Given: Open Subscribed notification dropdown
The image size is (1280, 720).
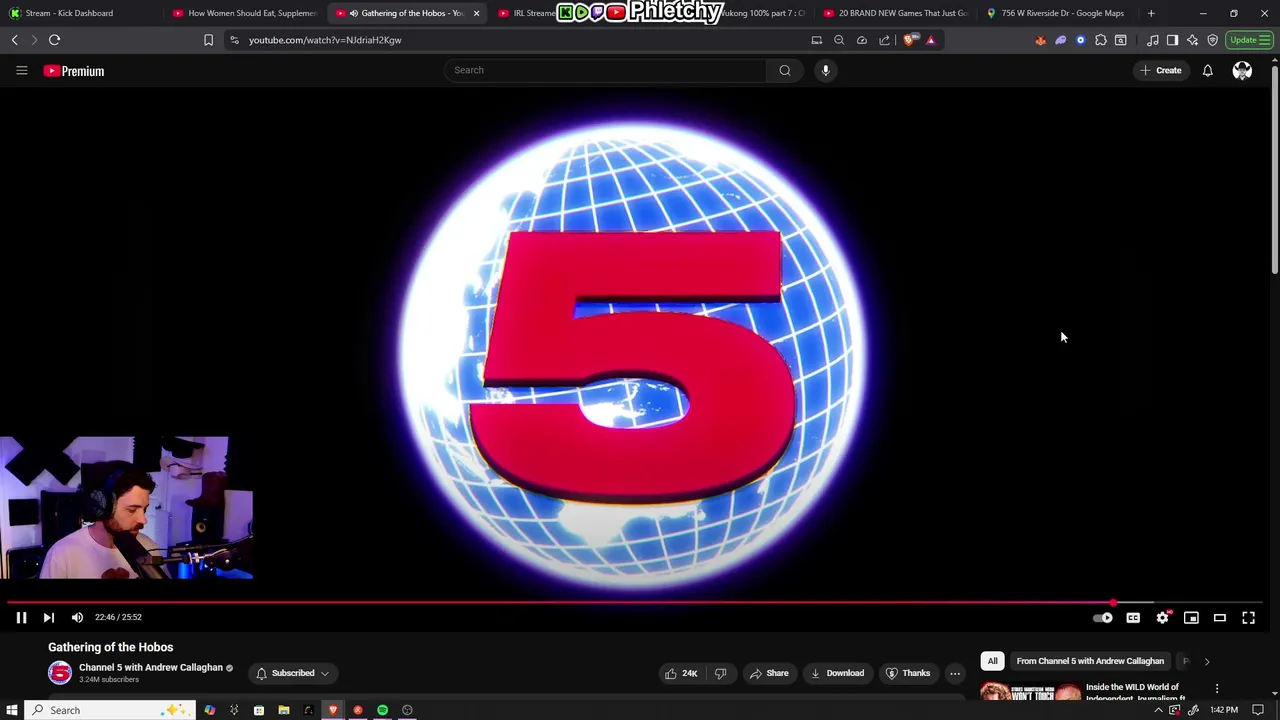Looking at the screenshot, I should 292,673.
